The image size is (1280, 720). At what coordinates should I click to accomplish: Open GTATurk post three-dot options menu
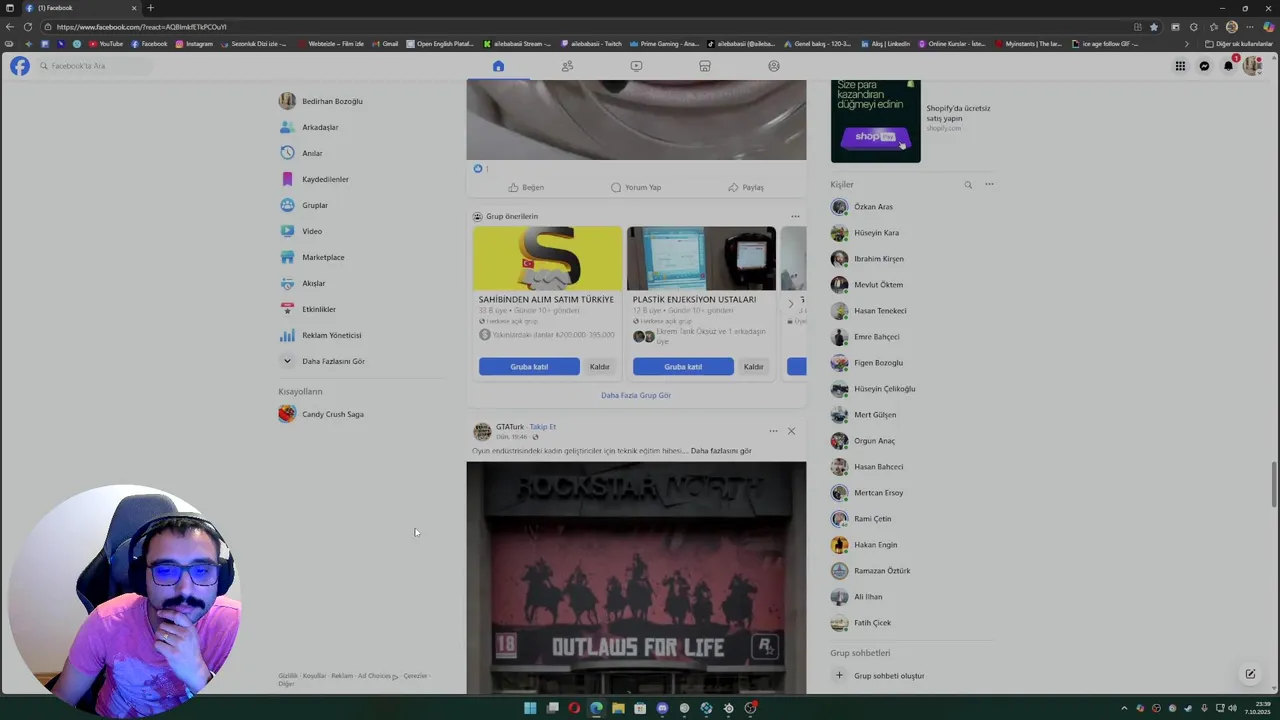coord(773,431)
